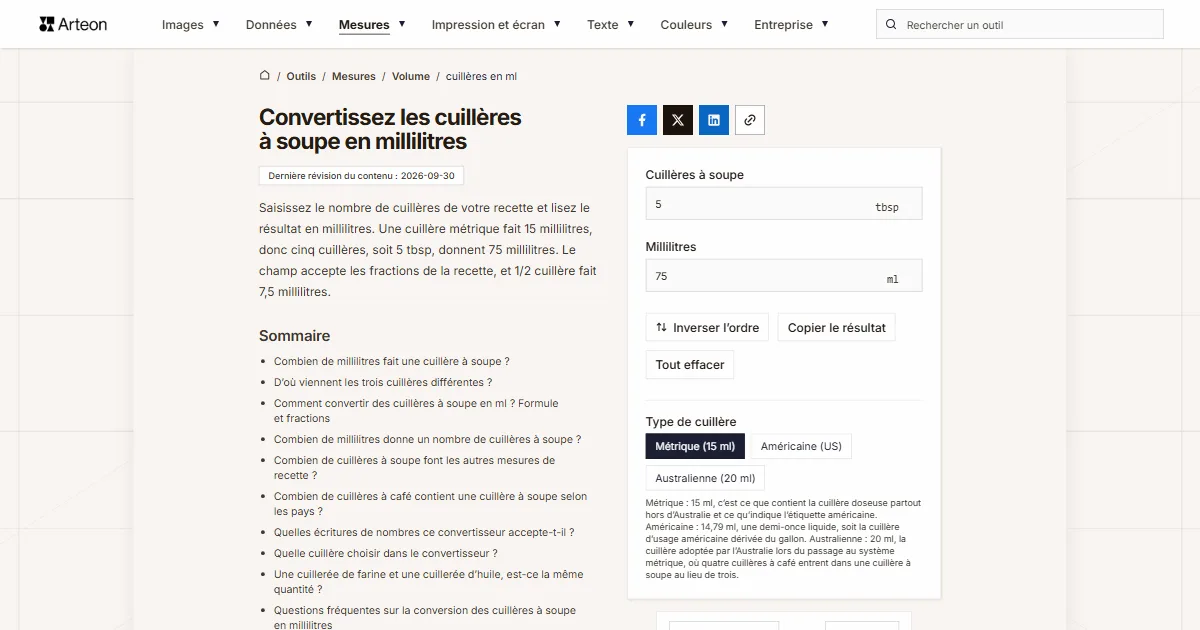Click Tout effacer button
This screenshot has height=630, width=1200.
690,364
